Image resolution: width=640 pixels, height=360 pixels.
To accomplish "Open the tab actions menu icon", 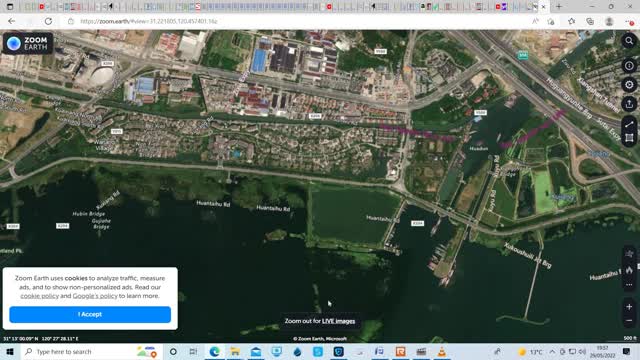I will (10, 7).
